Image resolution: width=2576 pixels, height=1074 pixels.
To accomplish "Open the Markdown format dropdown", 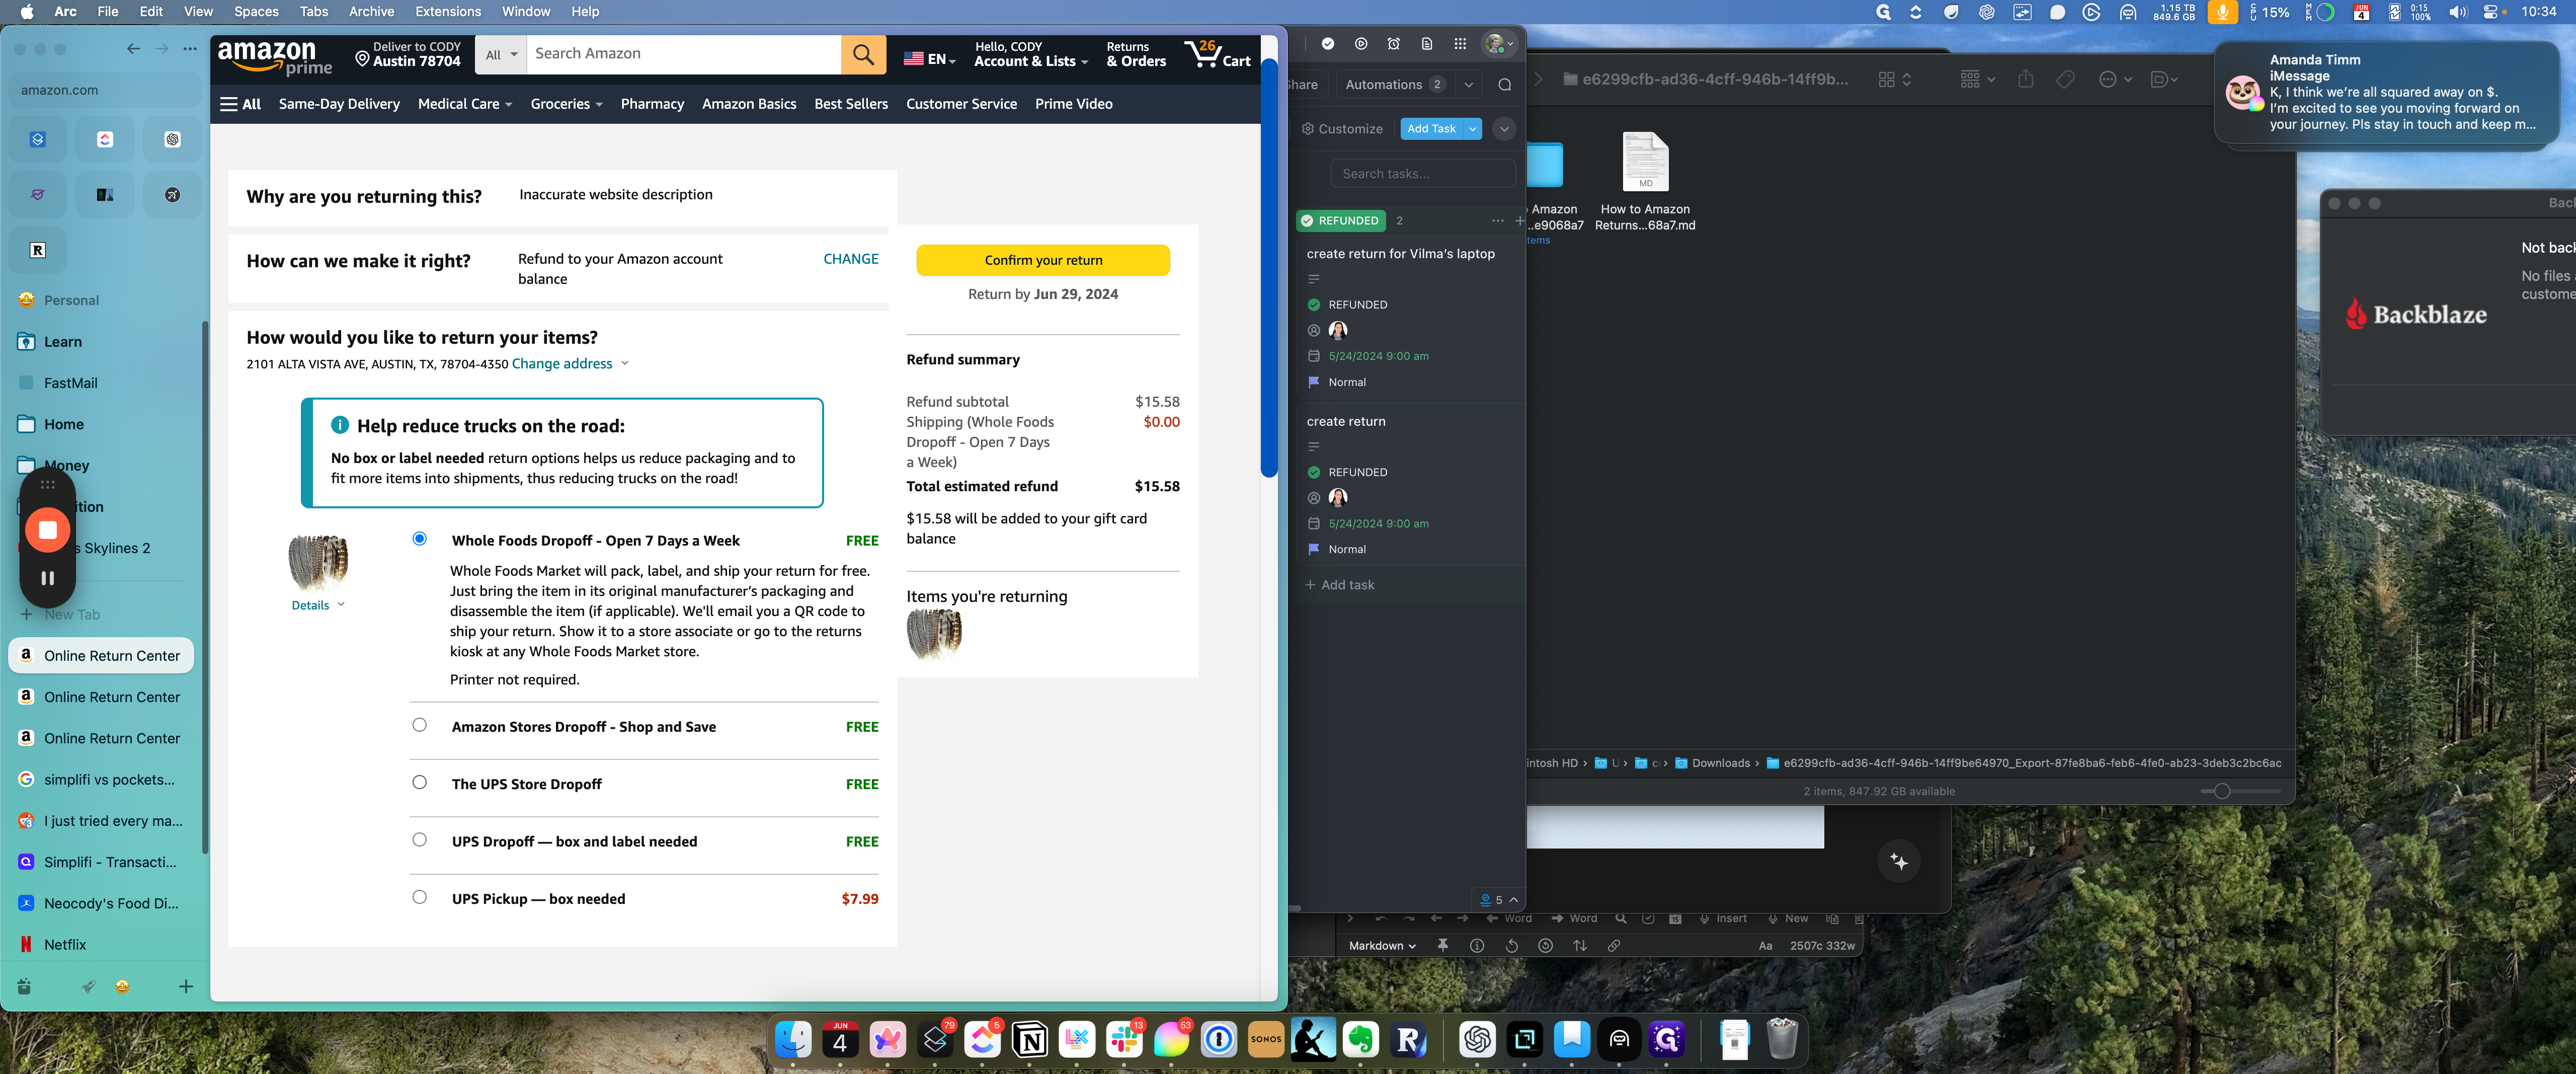I will (x=1382, y=945).
